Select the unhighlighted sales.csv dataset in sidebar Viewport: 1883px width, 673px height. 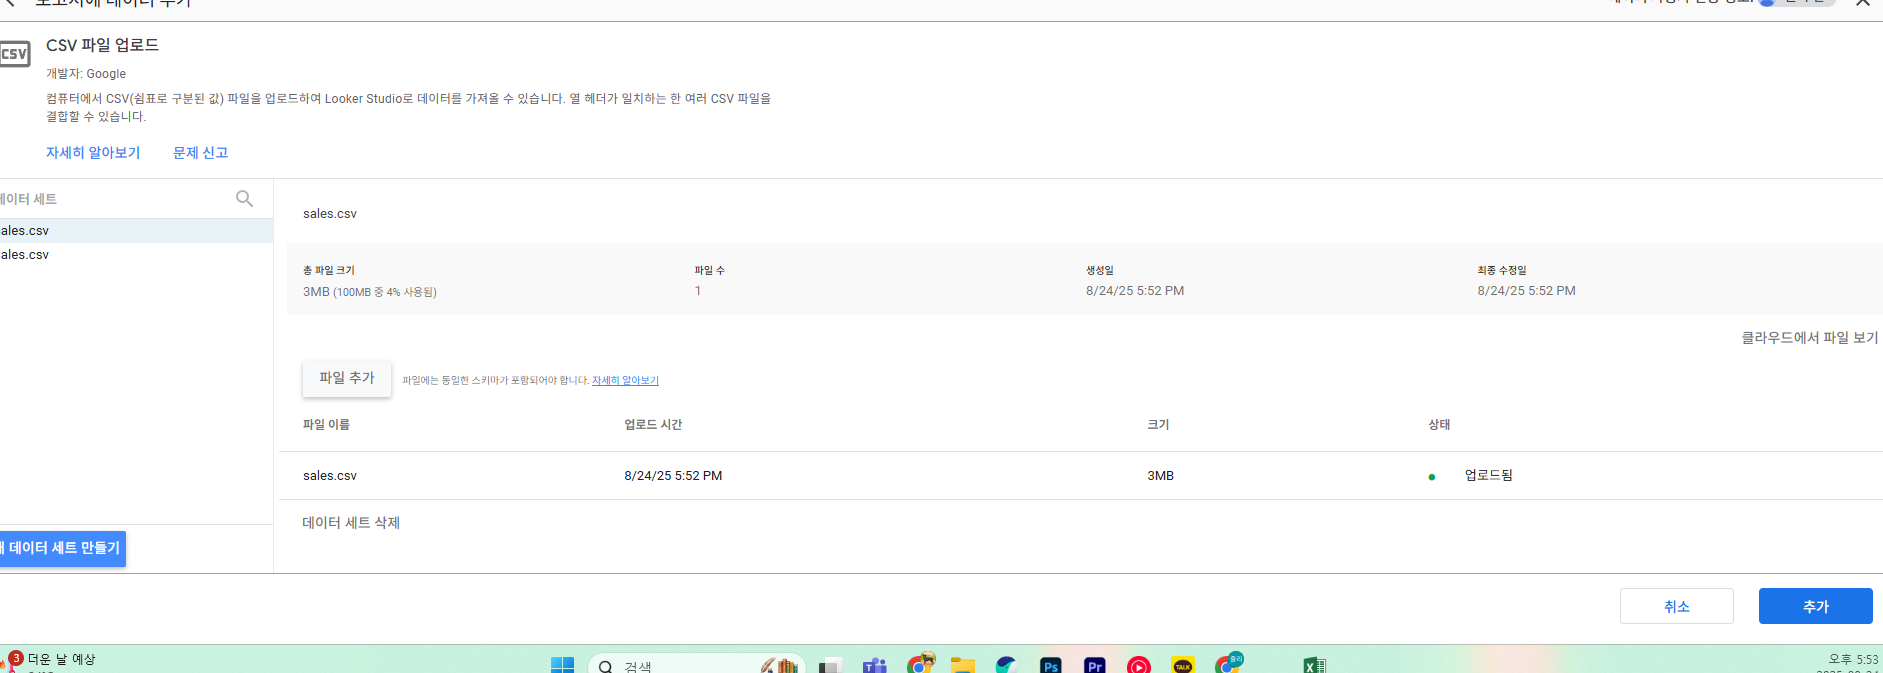(136, 254)
